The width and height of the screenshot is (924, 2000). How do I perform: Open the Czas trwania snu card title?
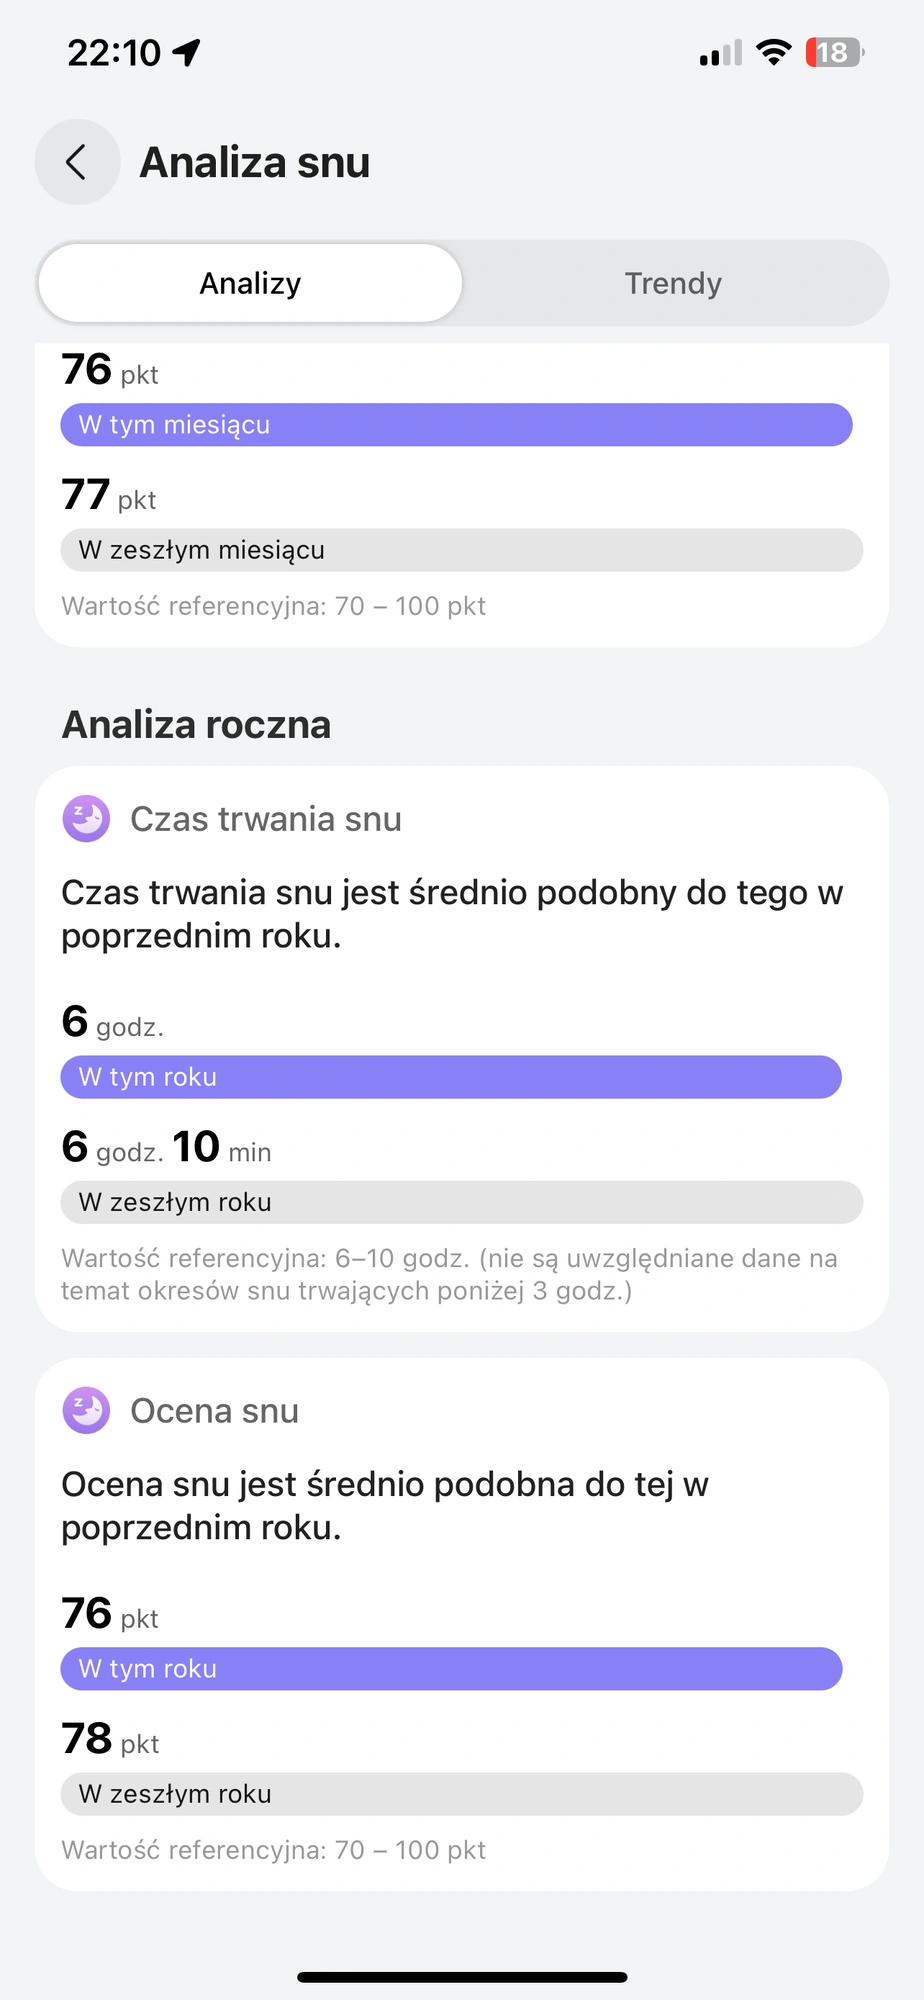coord(266,819)
